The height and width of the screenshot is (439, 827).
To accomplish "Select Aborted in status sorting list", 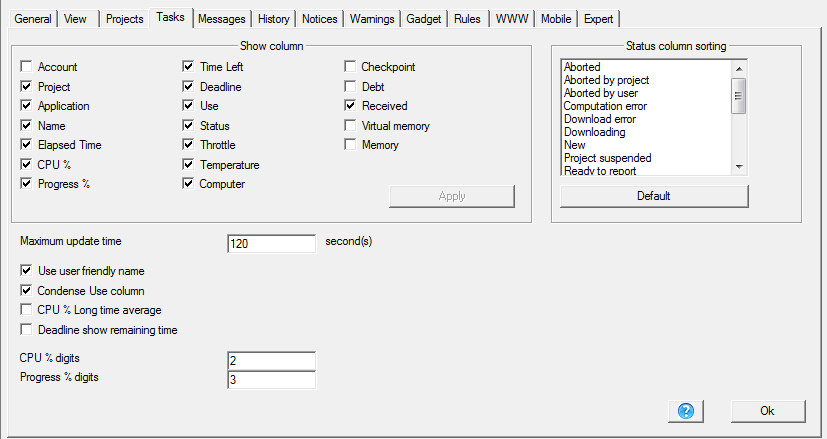I will (x=582, y=67).
